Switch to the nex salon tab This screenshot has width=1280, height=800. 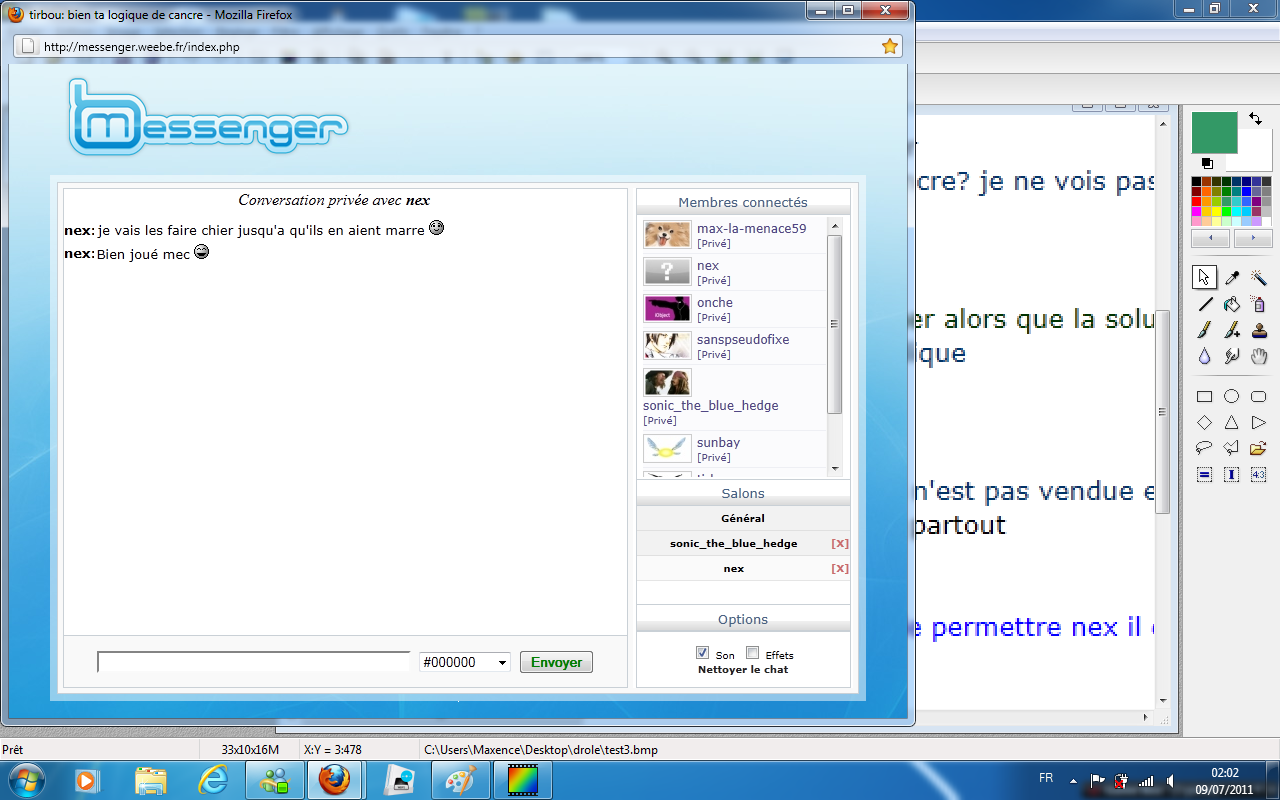point(734,569)
